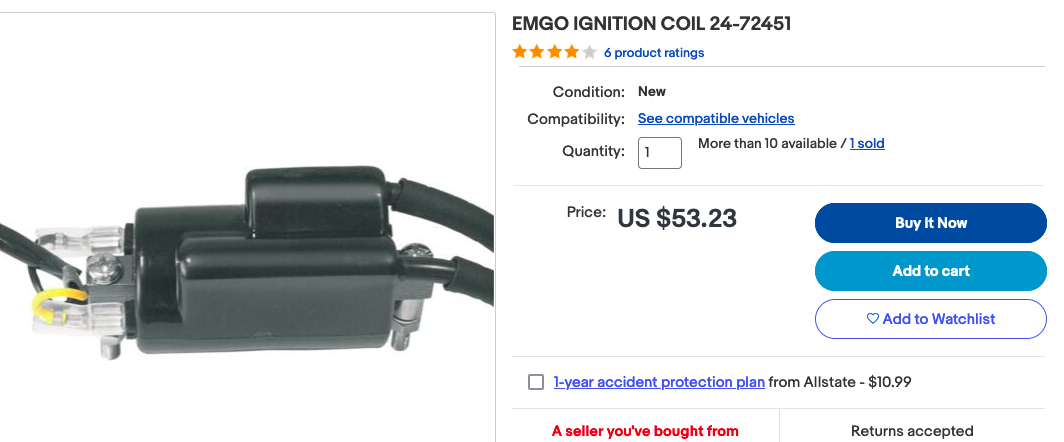Click the 1 sold link
1064x442 pixels.
(x=867, y=143)
